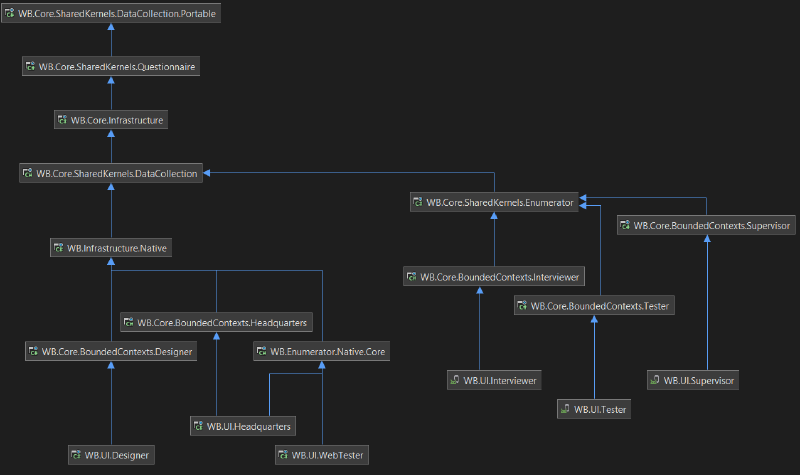Click the WB.UI.Headquarters label text
Image resolution: width=800 pixels, height=475 pixels.
pyautogui.click(x=249, y=427)
